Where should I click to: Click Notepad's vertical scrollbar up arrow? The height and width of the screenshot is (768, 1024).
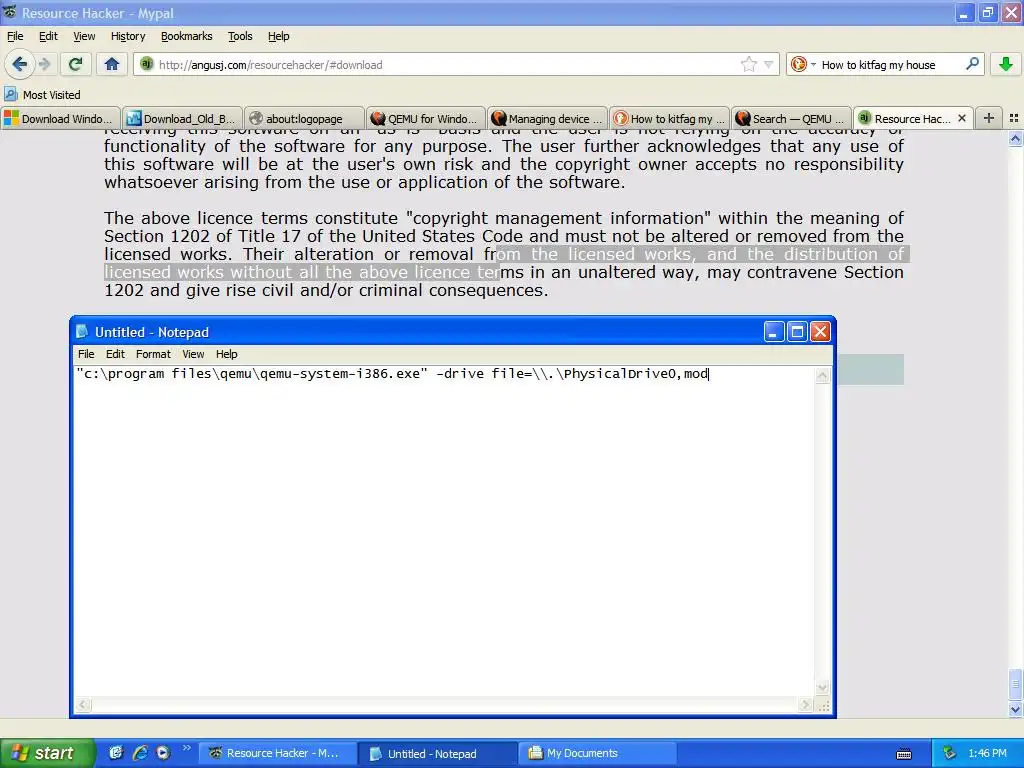pyautogui.click(x=822, y=375)
